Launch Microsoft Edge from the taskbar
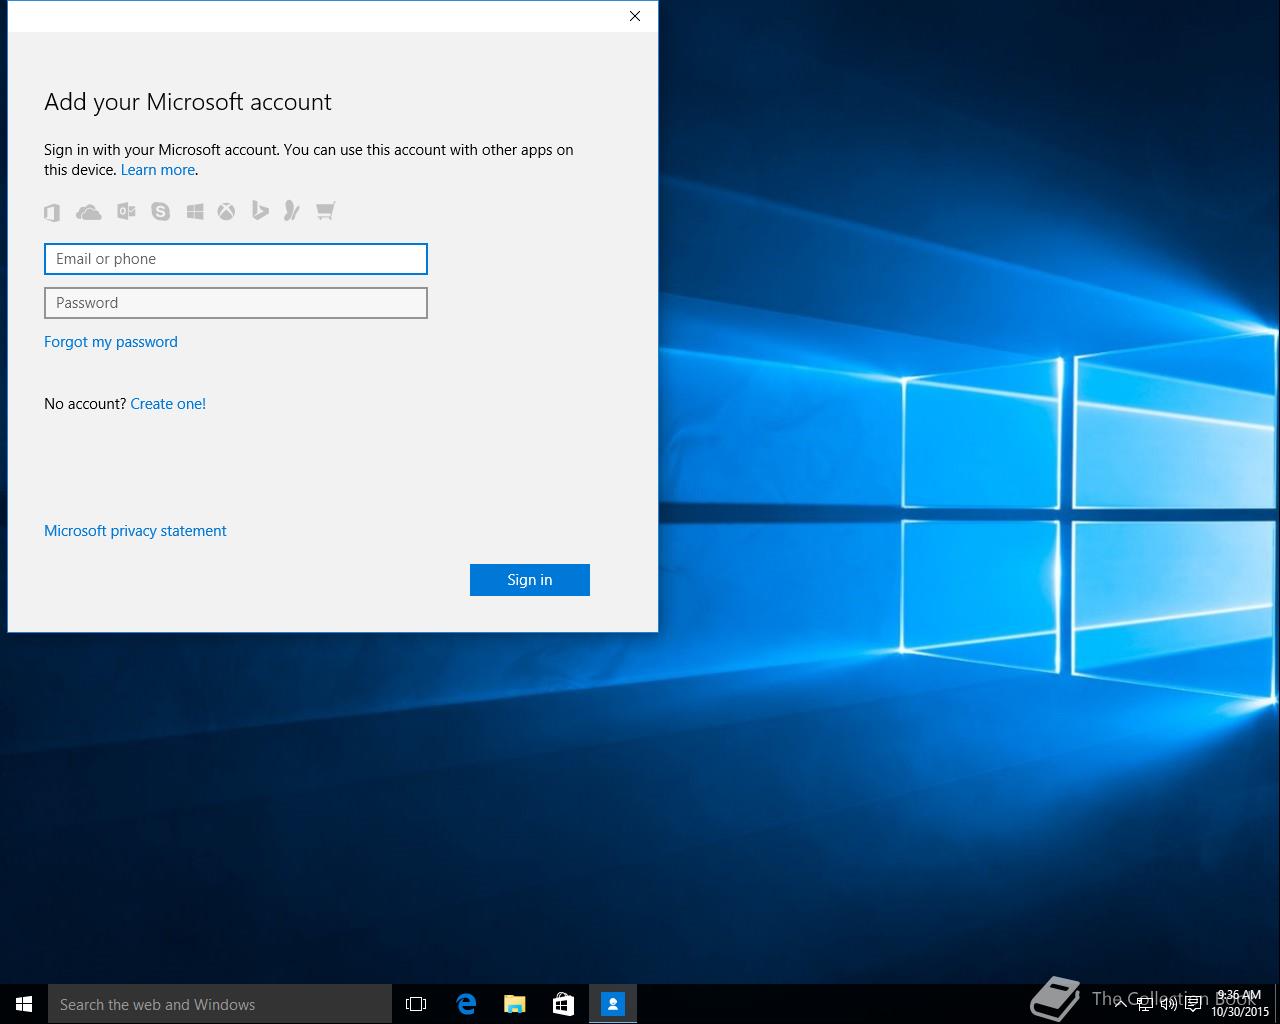1280x1024 pixels. (x=466, y=1004)
